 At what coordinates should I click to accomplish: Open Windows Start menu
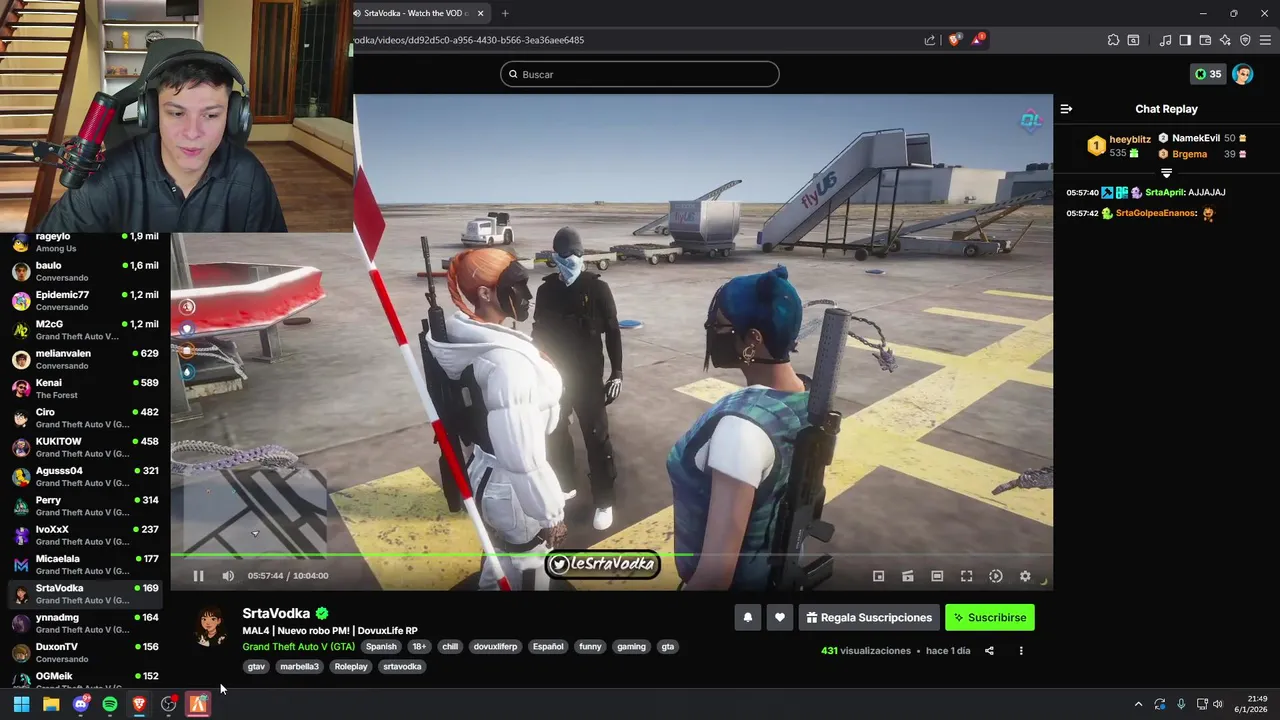coord(21,704)
